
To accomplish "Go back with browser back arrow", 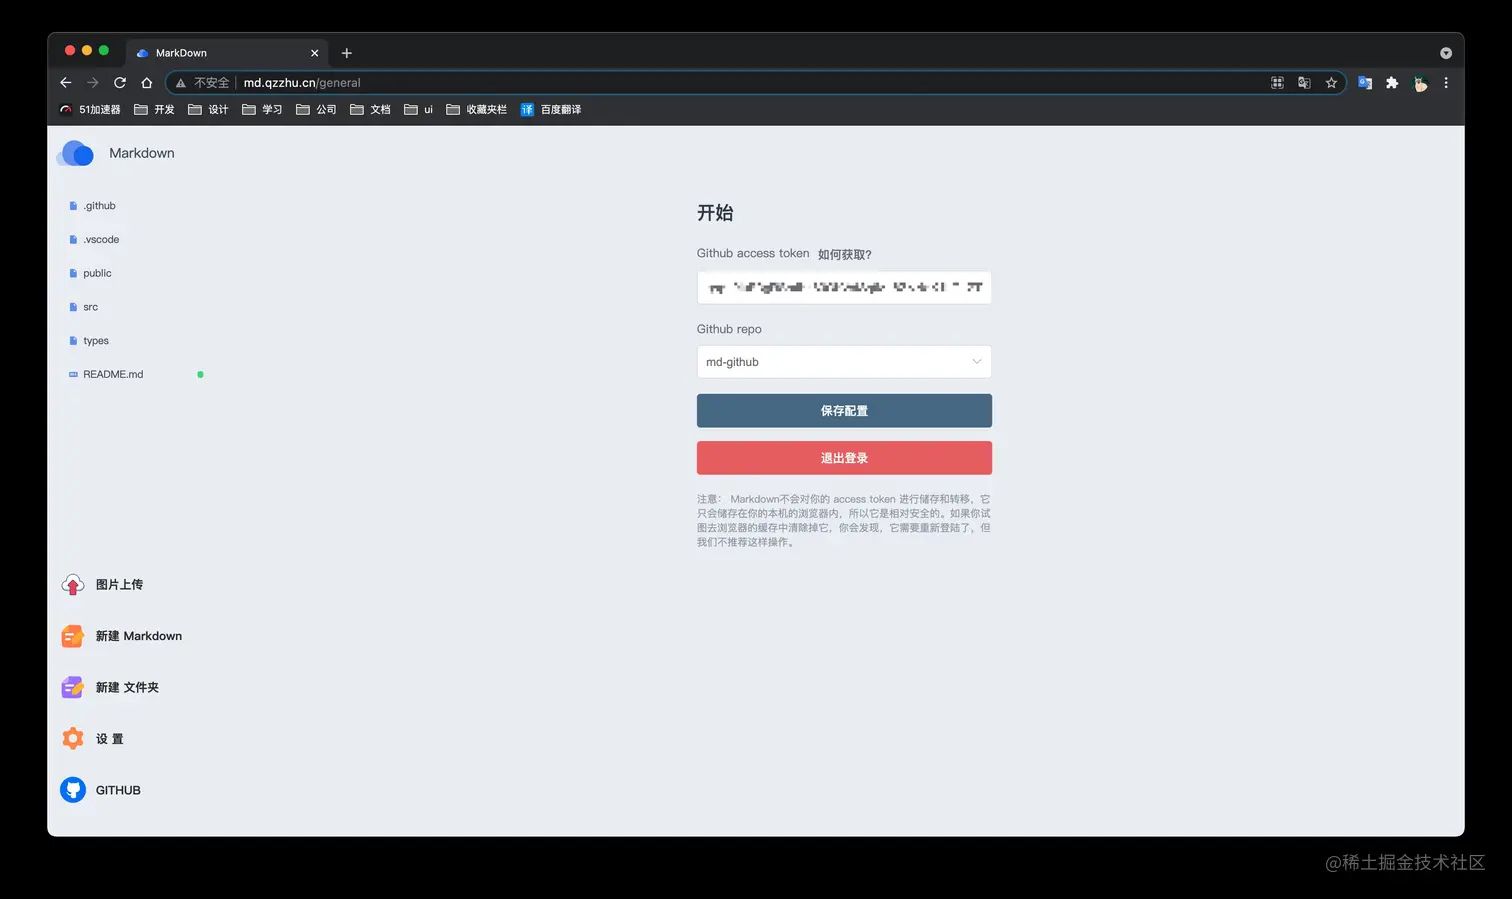I will tap(66, 83).
